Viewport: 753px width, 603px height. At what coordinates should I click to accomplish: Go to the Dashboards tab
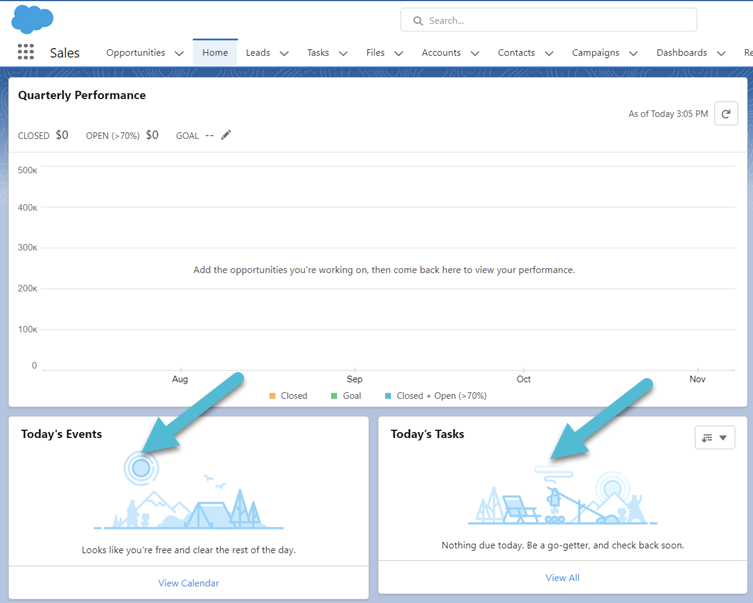(x=681, y=53)
